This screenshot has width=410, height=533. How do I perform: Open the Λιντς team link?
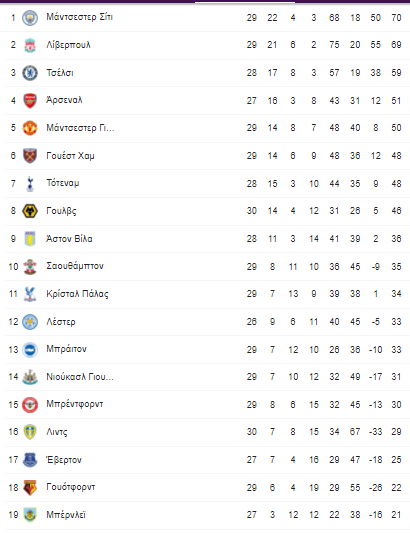pyautogui.click(x=57, y=432)
